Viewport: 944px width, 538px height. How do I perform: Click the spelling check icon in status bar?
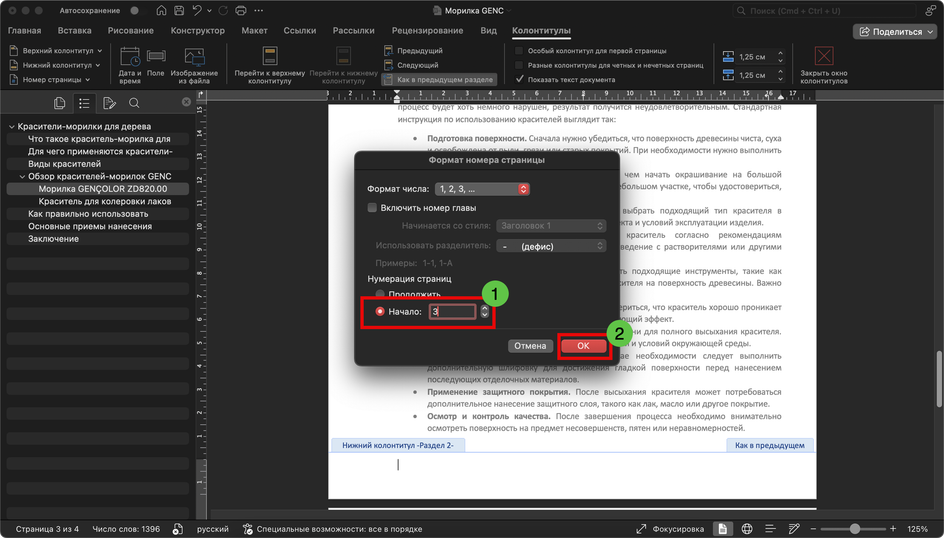pyautogui.click(x=178, y=529)
